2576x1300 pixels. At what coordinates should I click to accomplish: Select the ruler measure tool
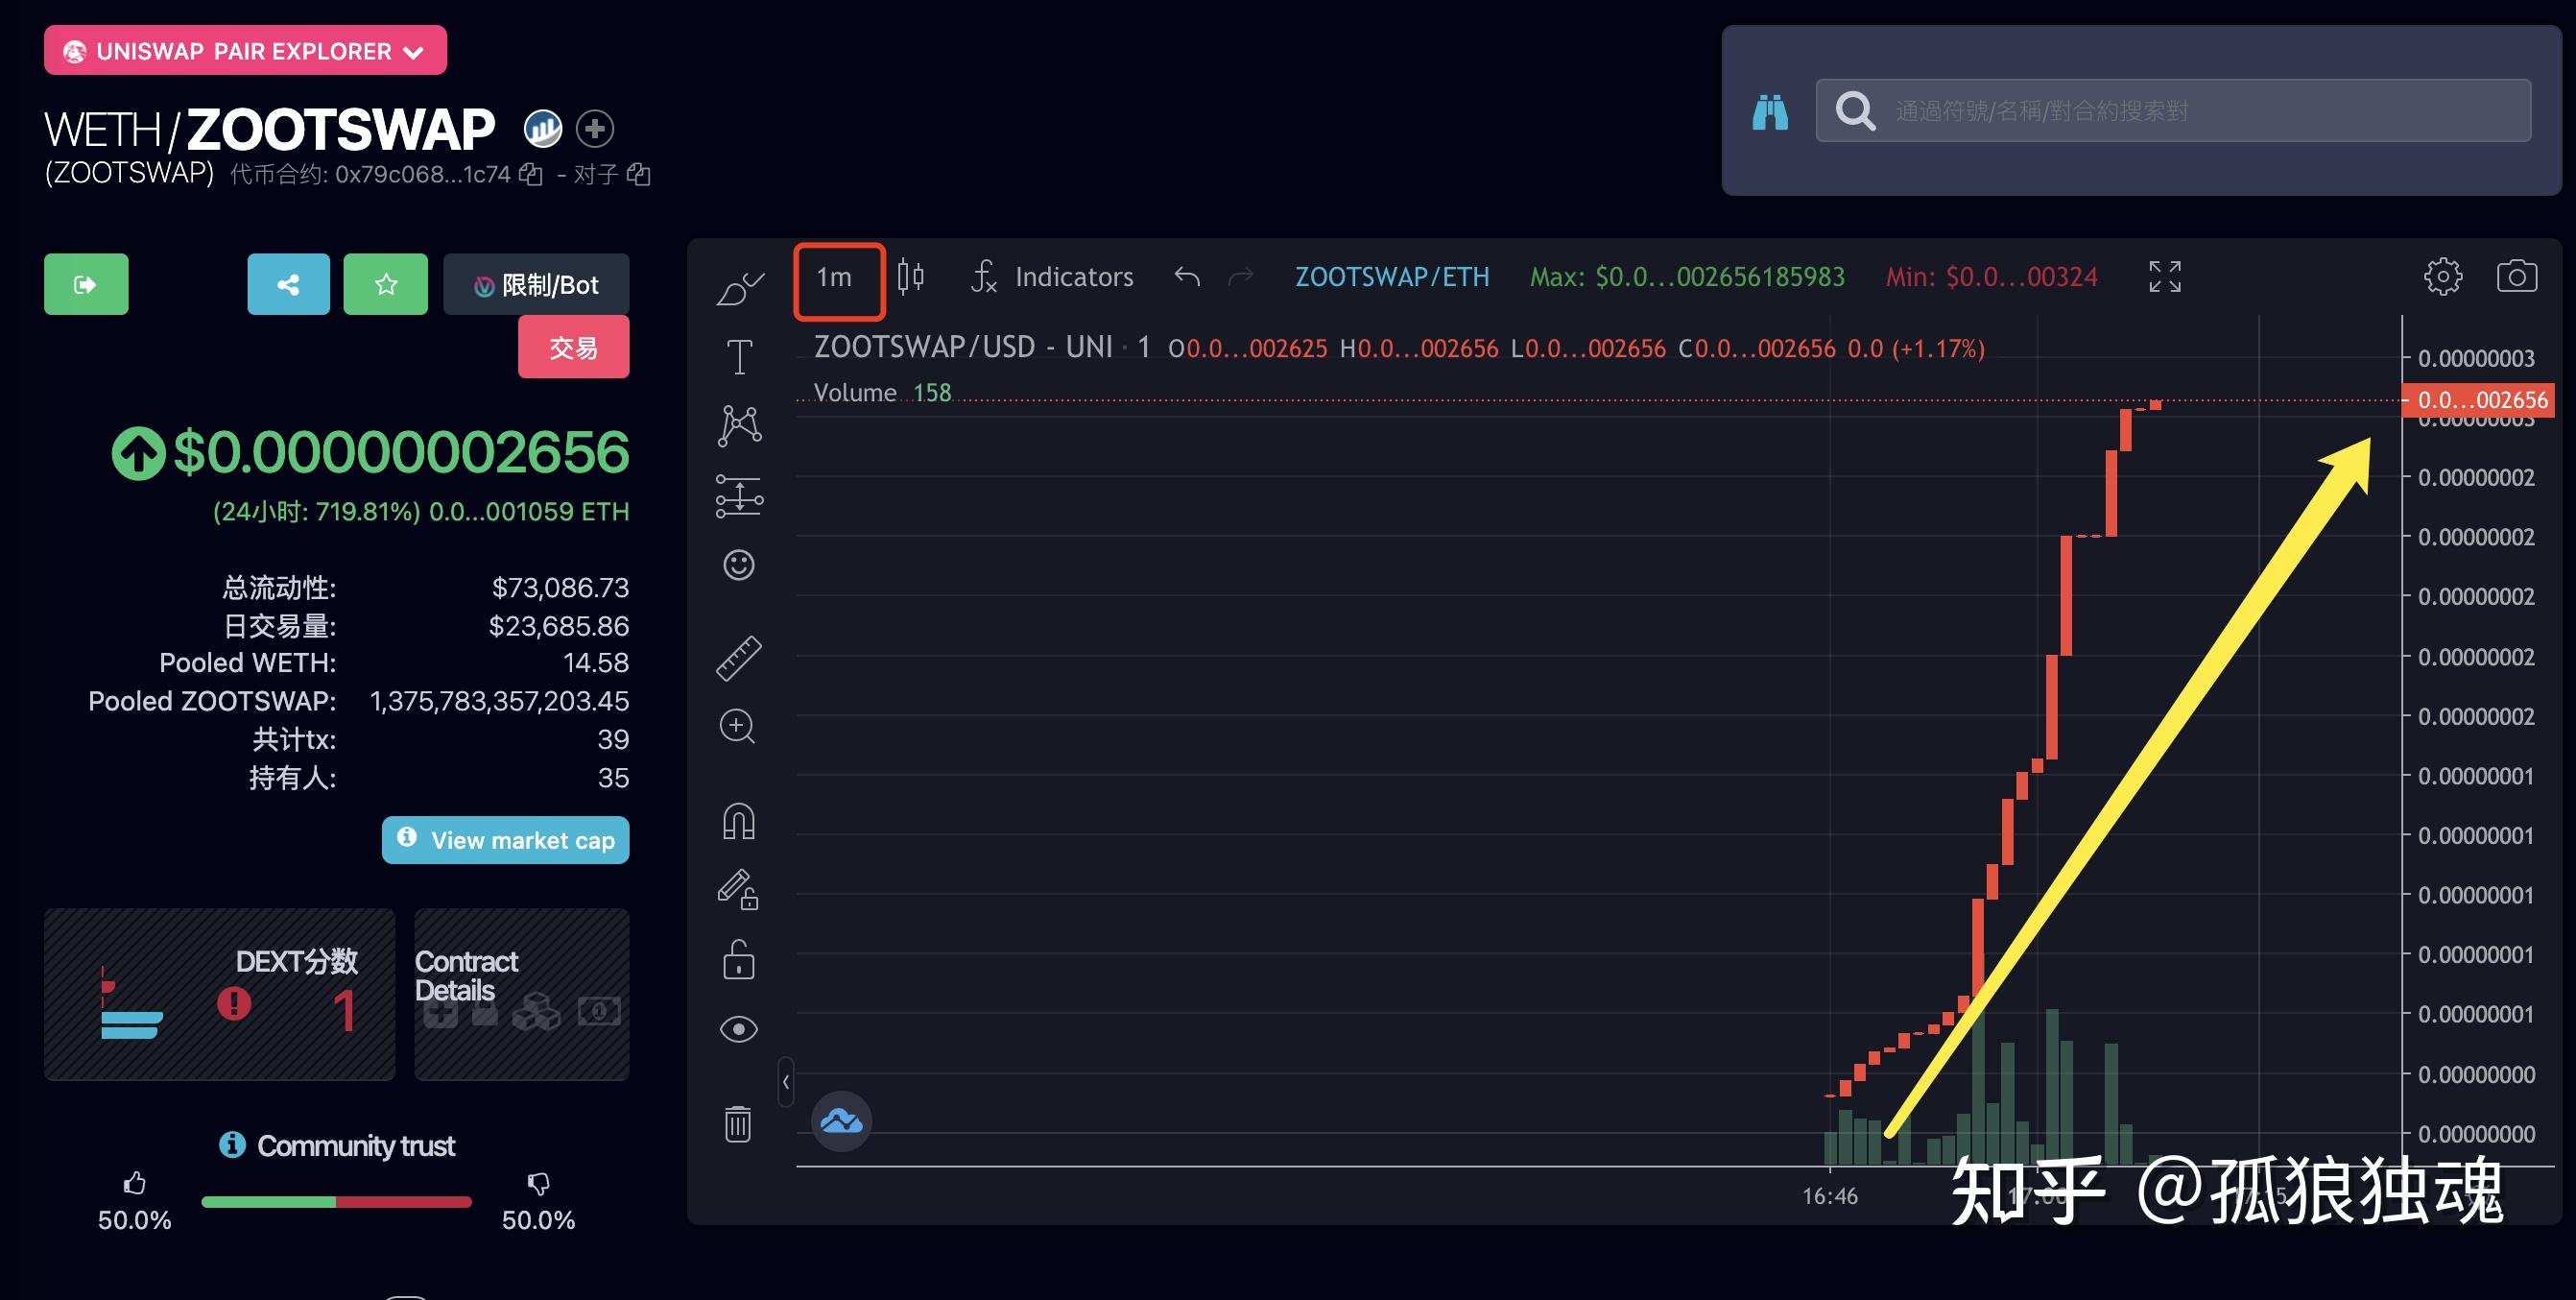(739, 658)
